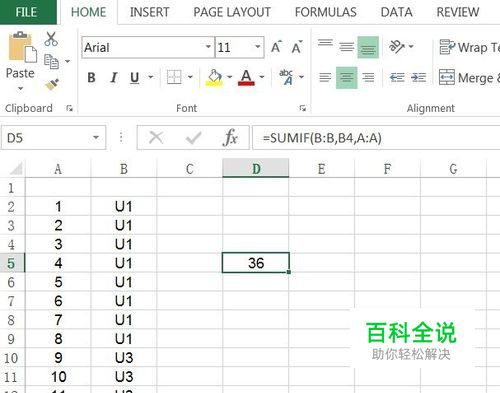Open Clipboard pane launcher

coord(70,108)
